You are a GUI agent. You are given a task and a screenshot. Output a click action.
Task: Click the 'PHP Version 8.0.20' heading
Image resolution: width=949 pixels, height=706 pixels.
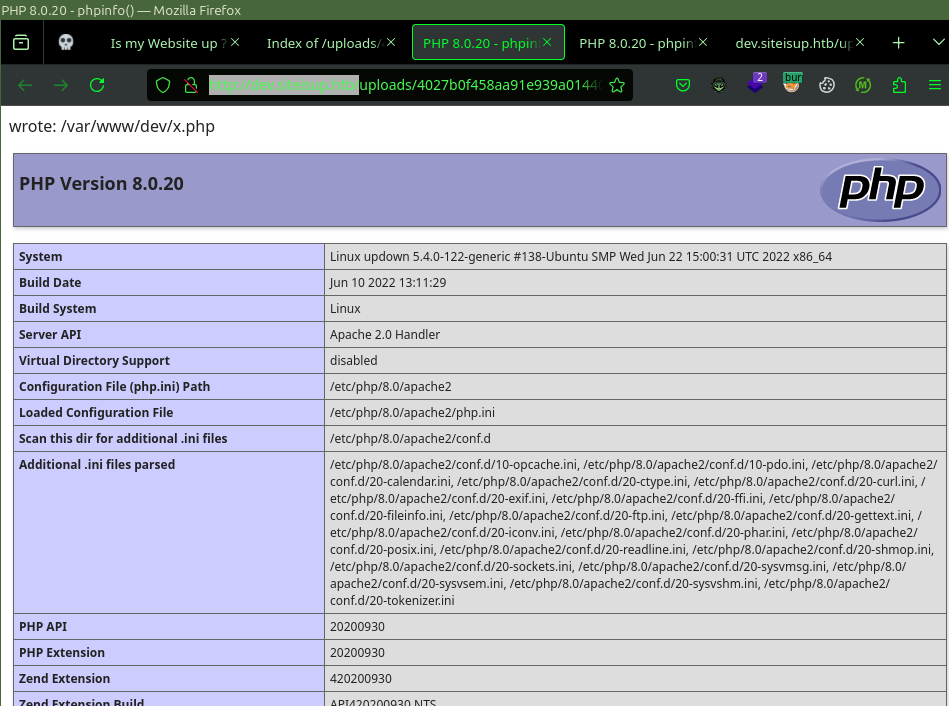coord(101,183)
